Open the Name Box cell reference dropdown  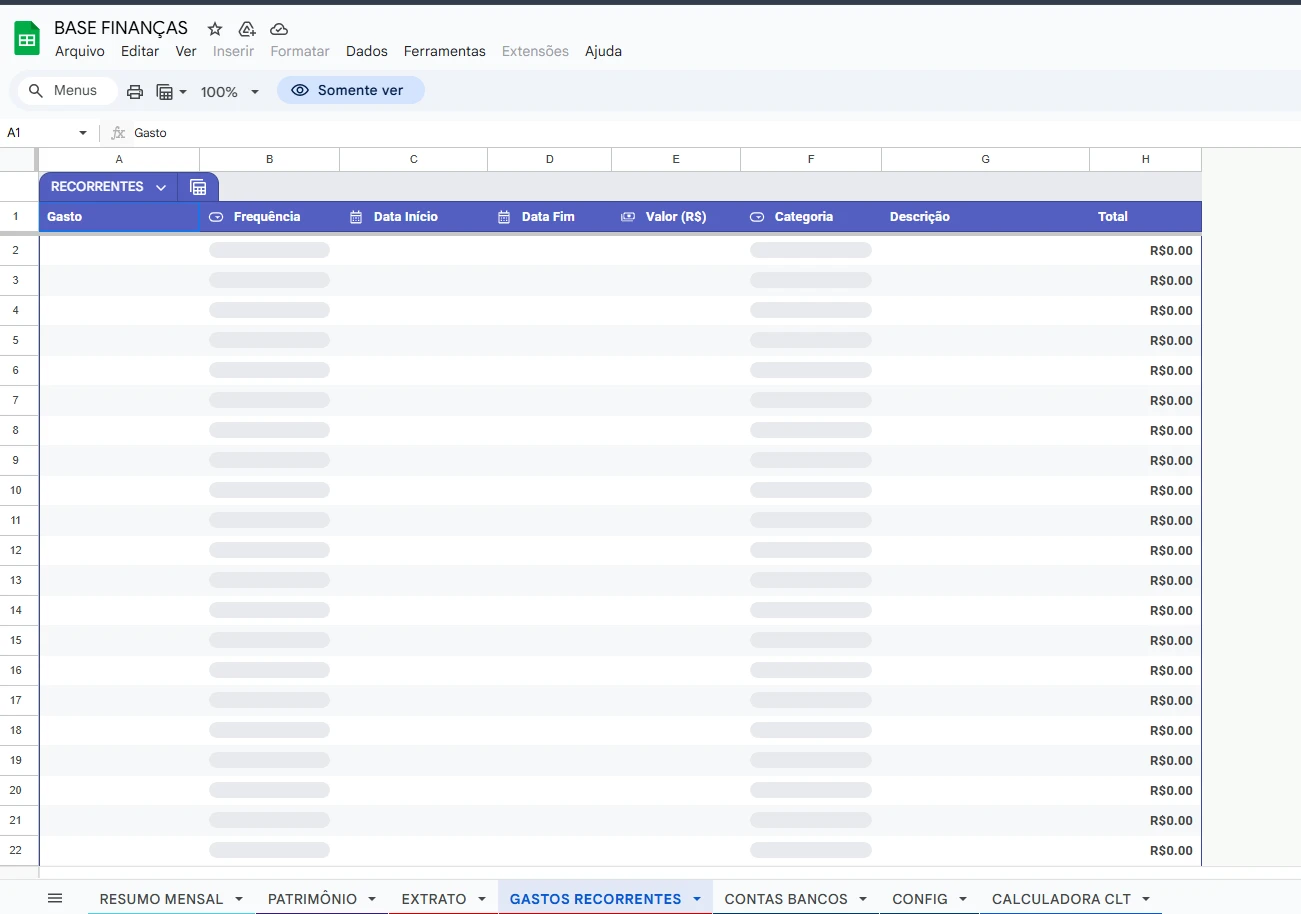83,133
